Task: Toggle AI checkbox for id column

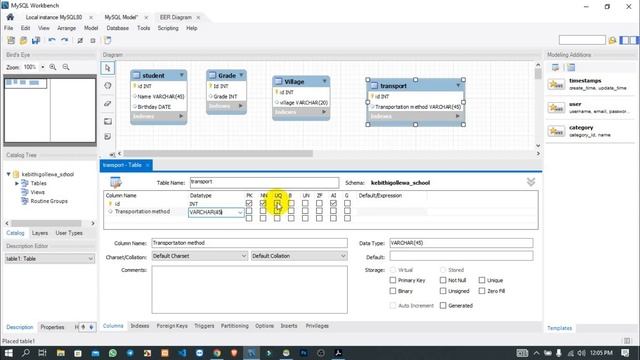Action: (333, 203)
